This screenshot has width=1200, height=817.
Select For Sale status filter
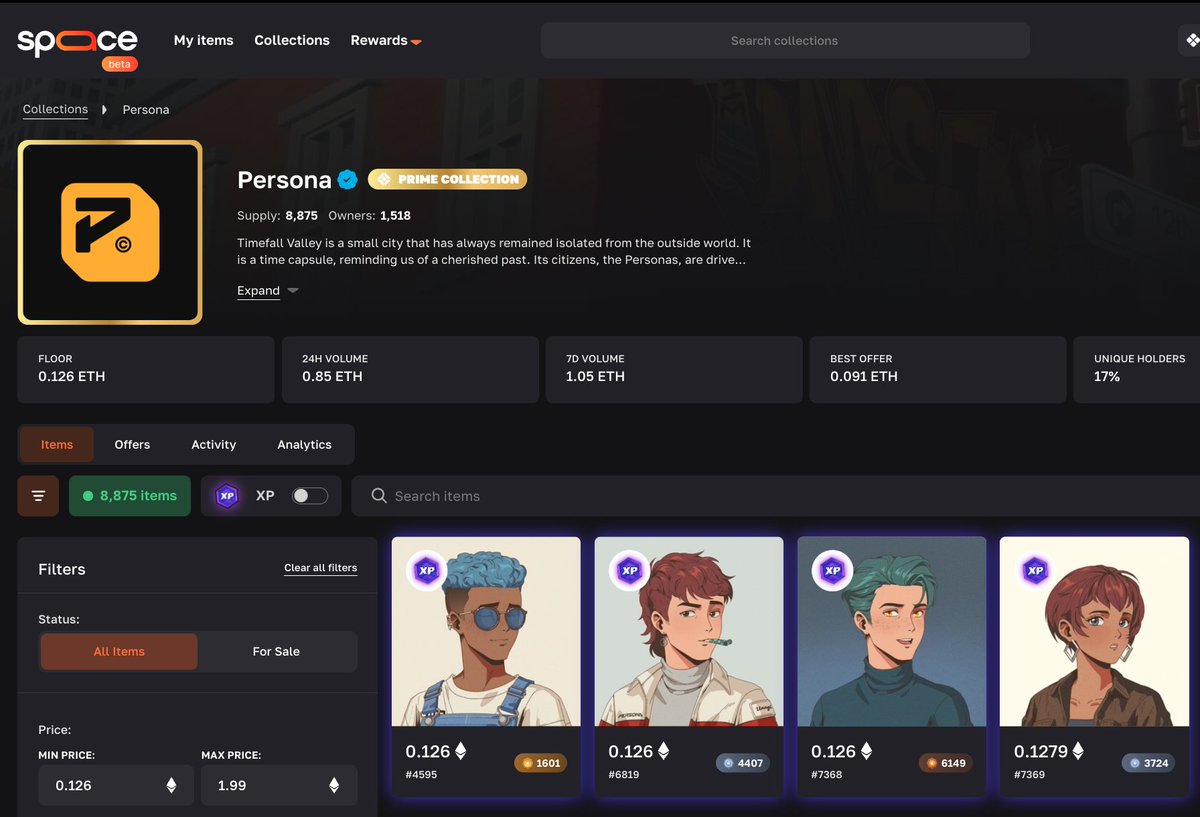point(276,652)
